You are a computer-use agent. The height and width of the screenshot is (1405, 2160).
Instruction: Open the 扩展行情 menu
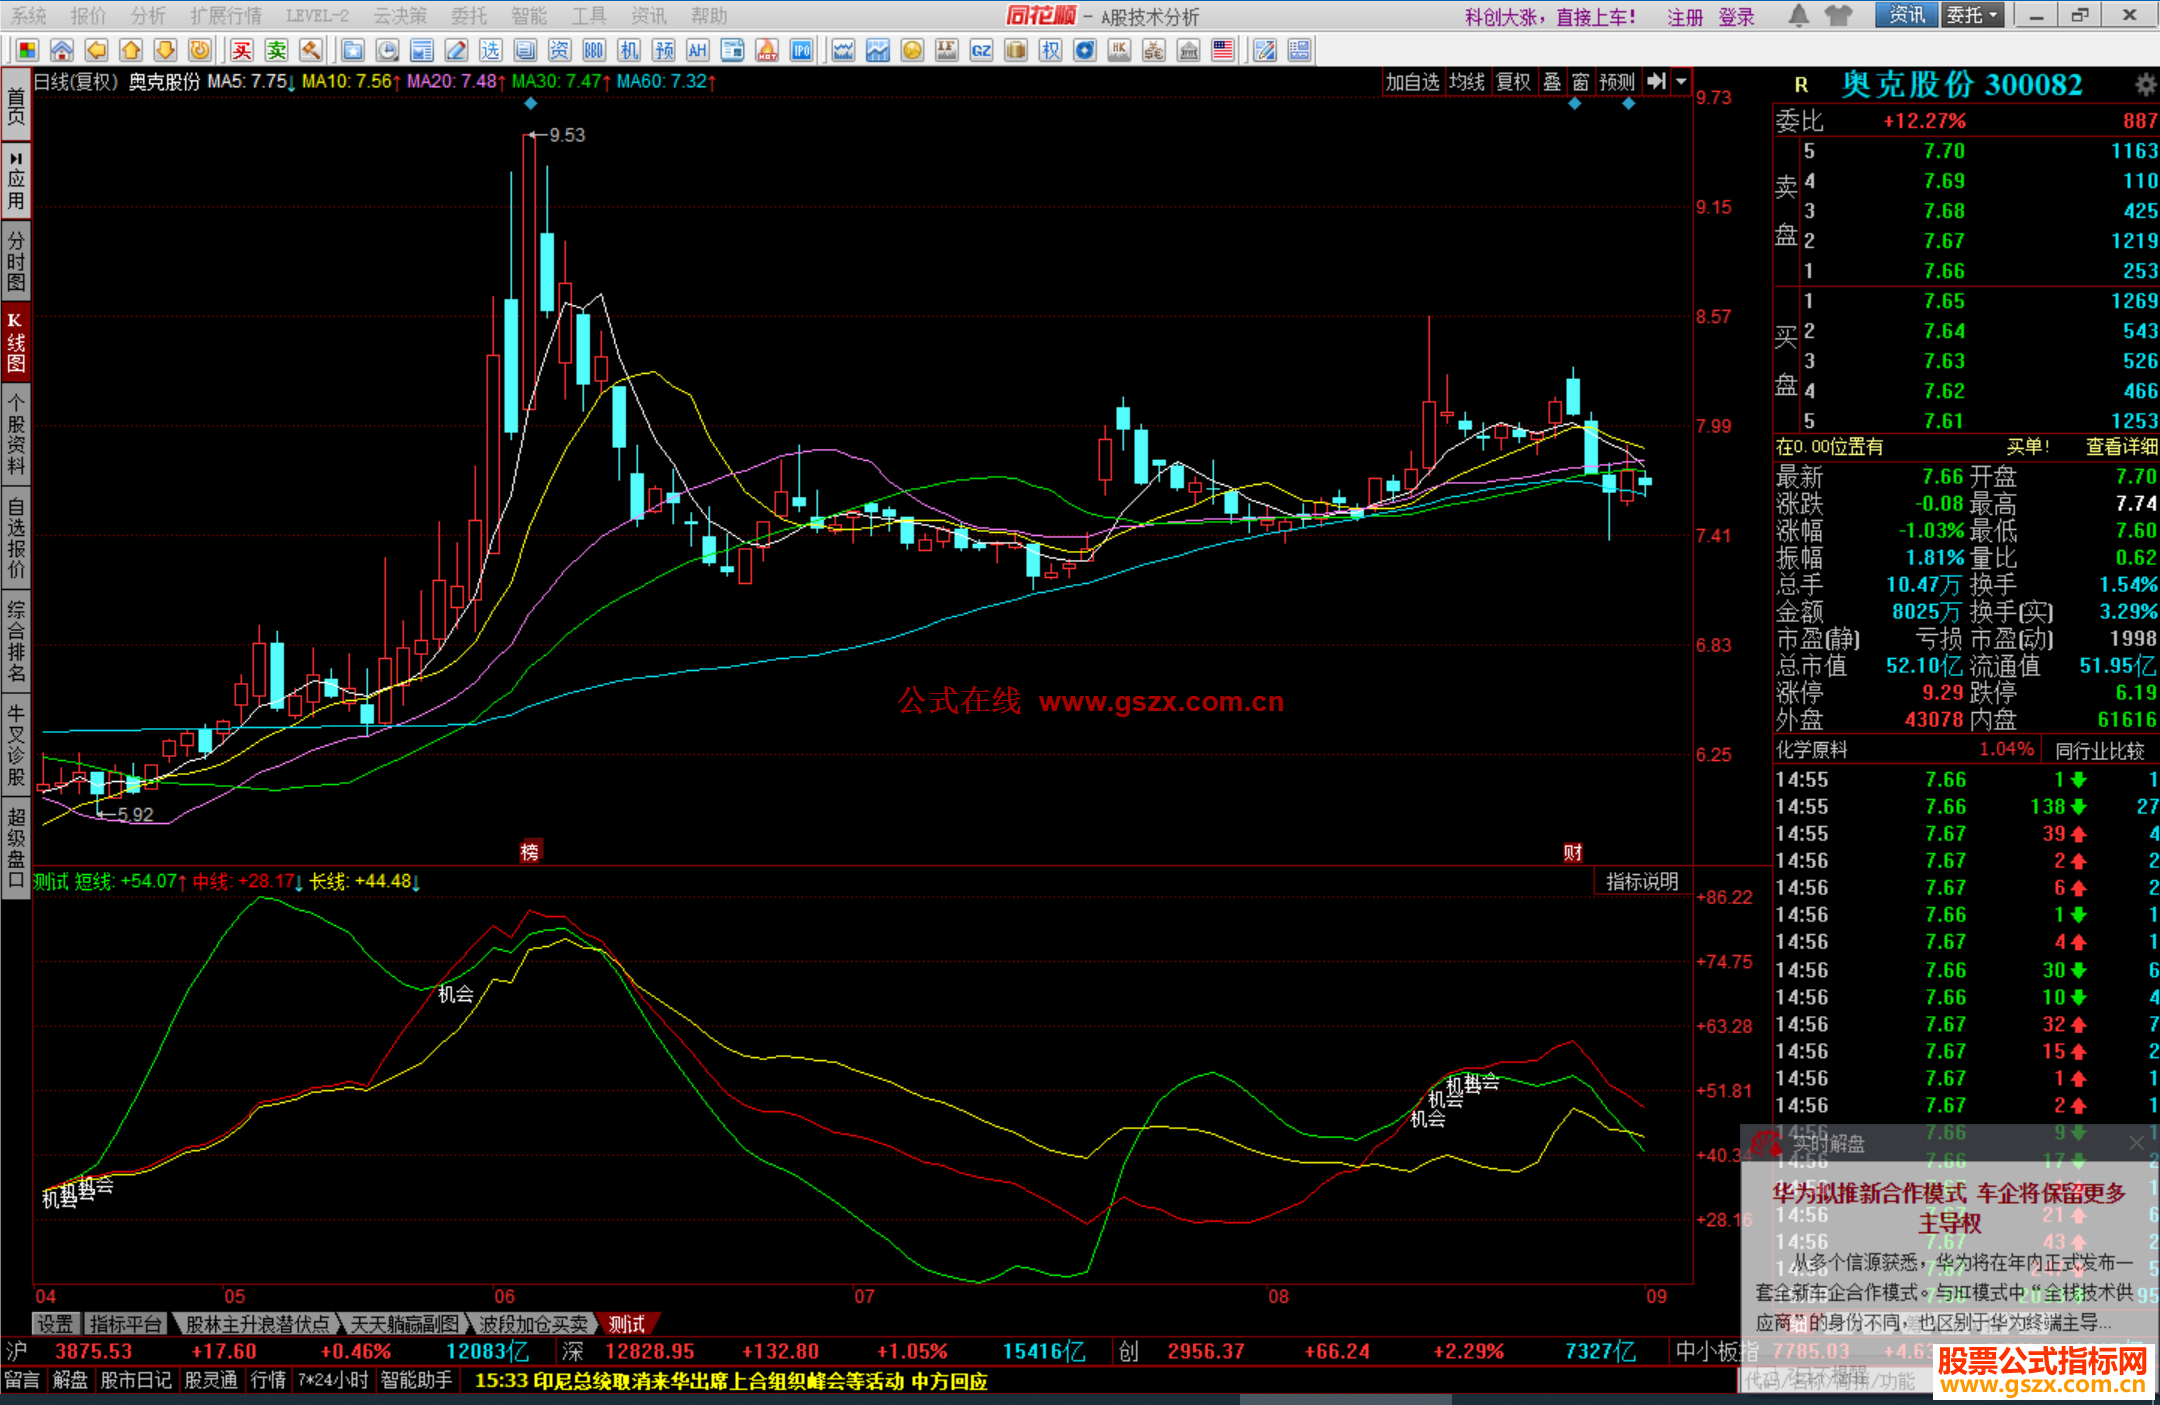226,16
